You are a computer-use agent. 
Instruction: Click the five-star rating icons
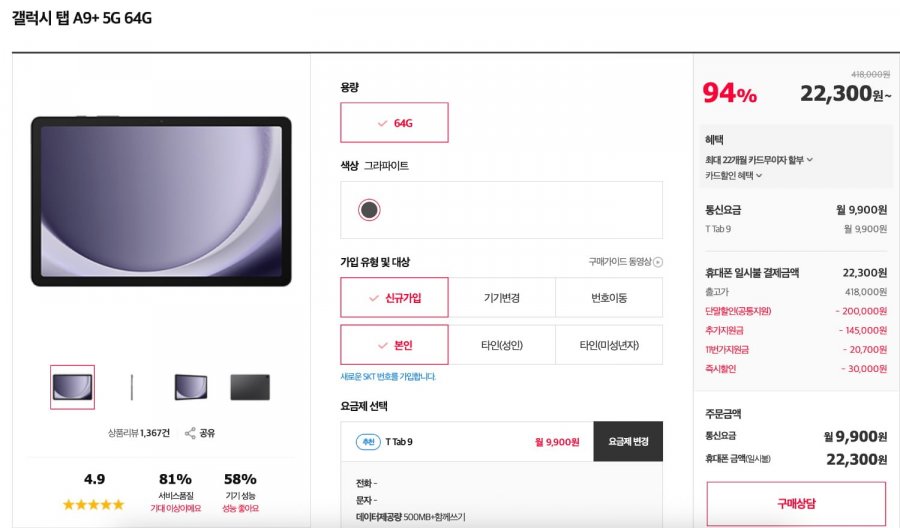pos(94,504)
